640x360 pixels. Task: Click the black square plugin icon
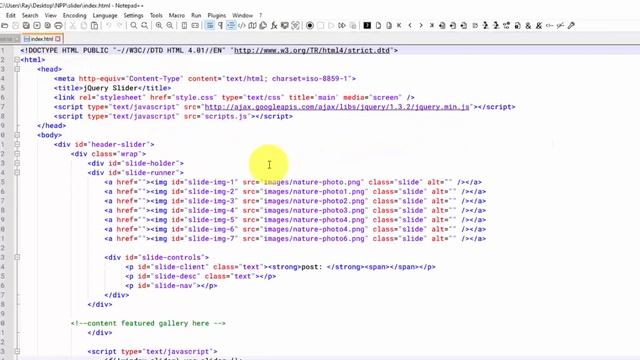(367, 26)
